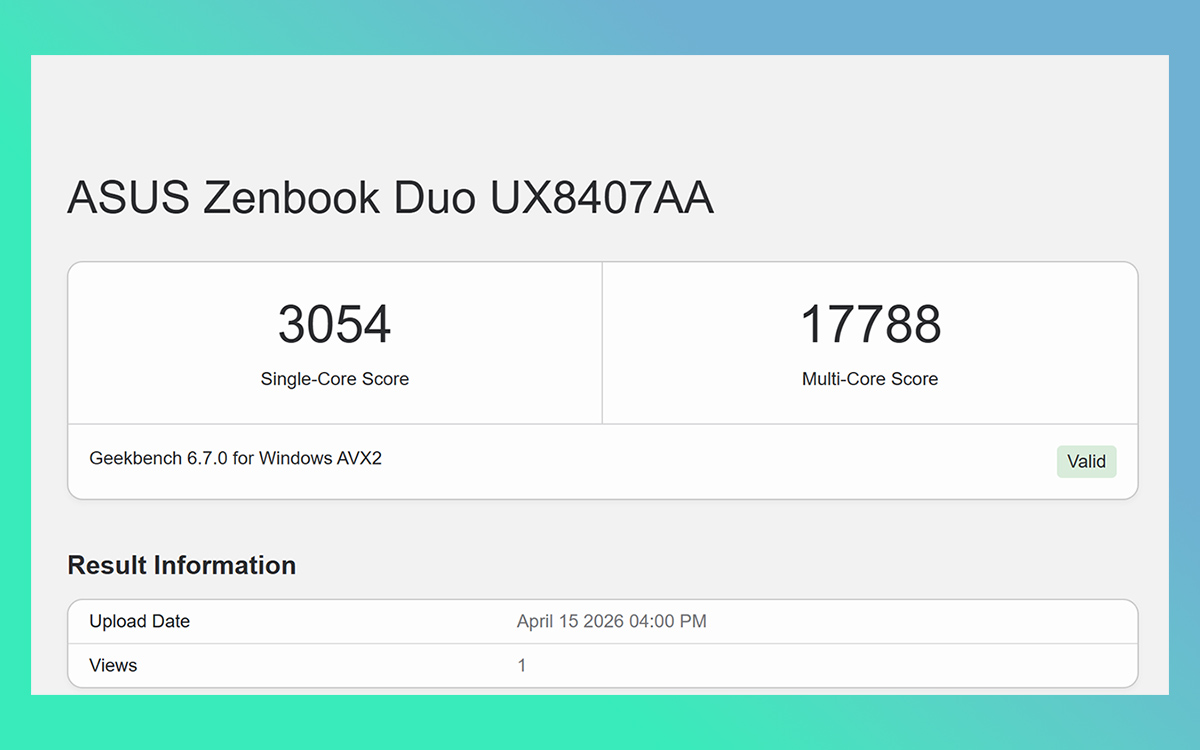1200x750 pixels.
Task: Click the Valid status badge
Action: pyautogui.click(x=1086, y=461)
